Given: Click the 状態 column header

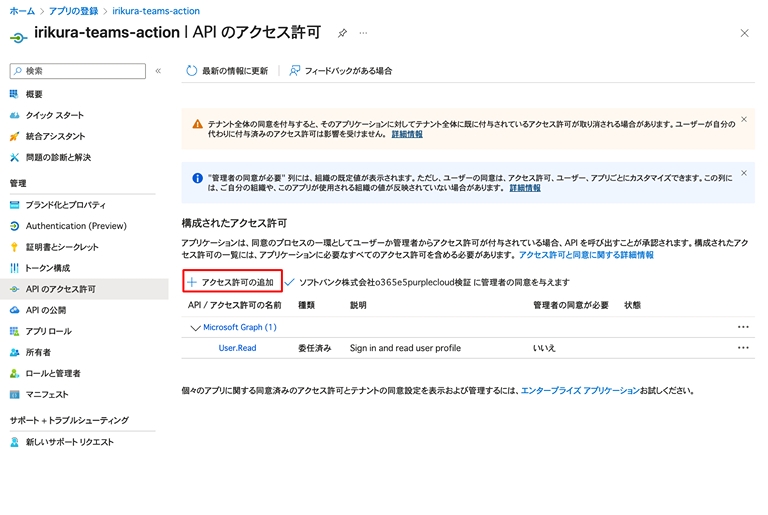Looking at the screenshot, I should pos(632,305).
